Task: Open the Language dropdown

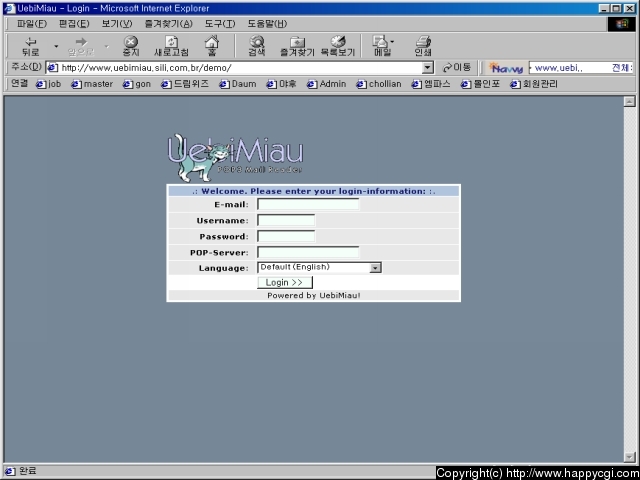Action: (x=319, y=267)
